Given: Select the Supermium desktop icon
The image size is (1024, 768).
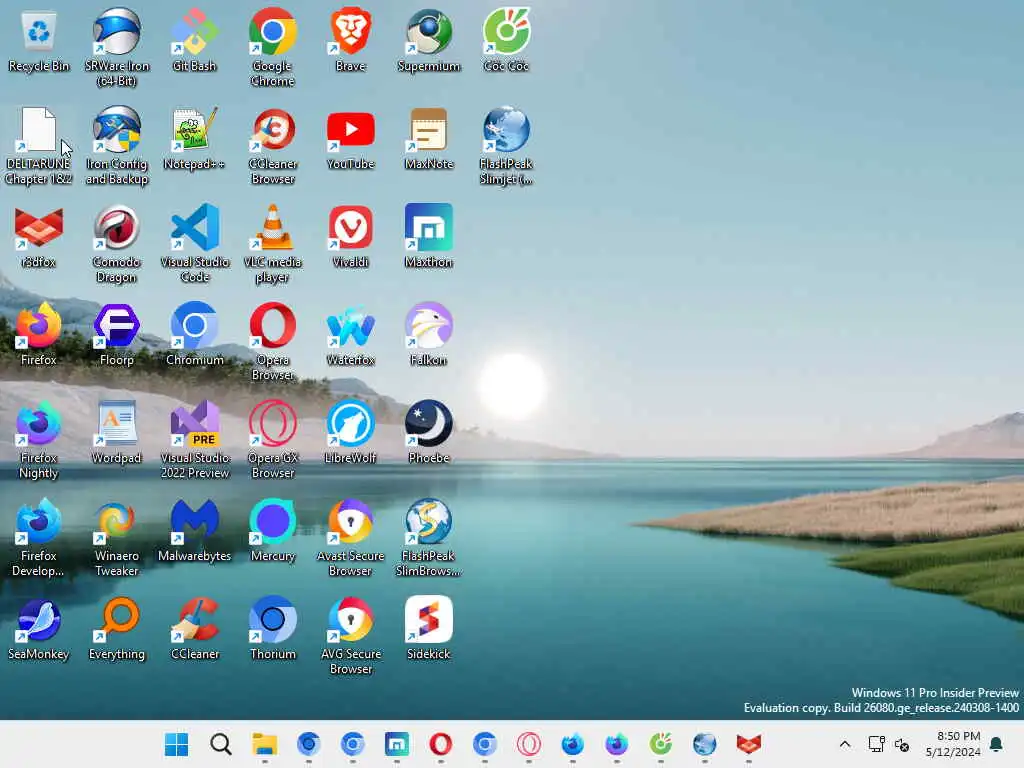Looking at the screenshot, I should point(429,41).
